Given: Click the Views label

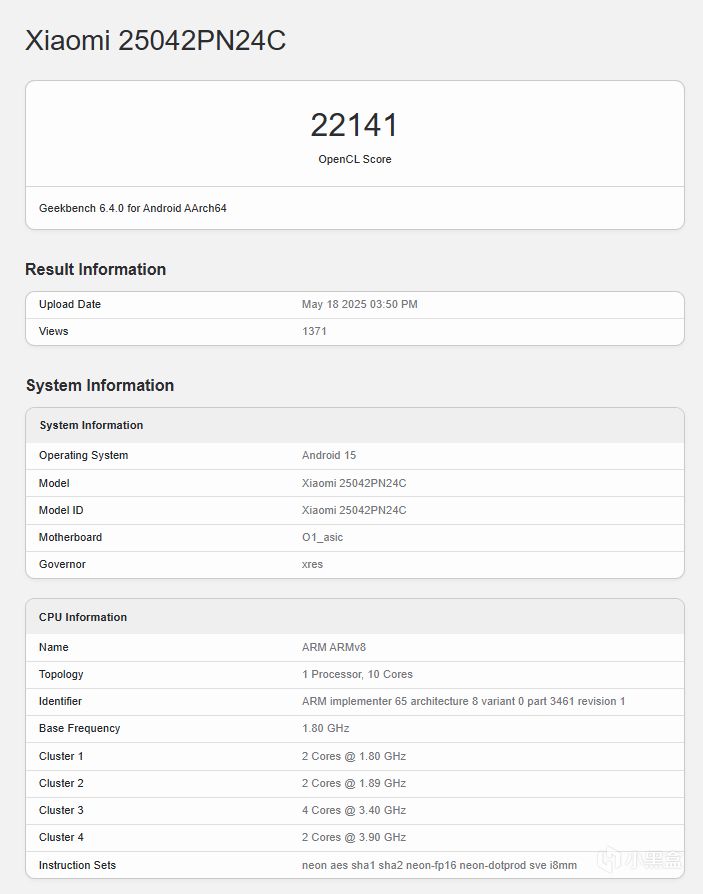Looking at the screenshot, I should point(54,331).
